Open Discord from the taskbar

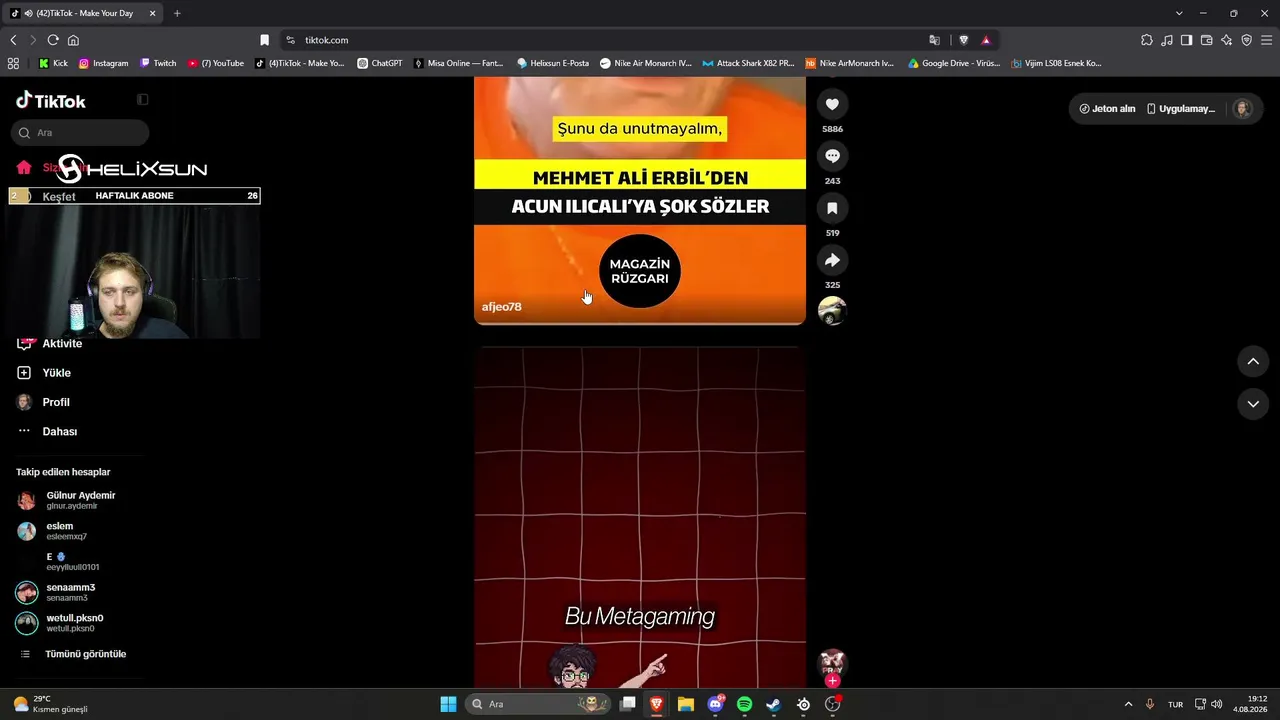[x=715, y=704]
